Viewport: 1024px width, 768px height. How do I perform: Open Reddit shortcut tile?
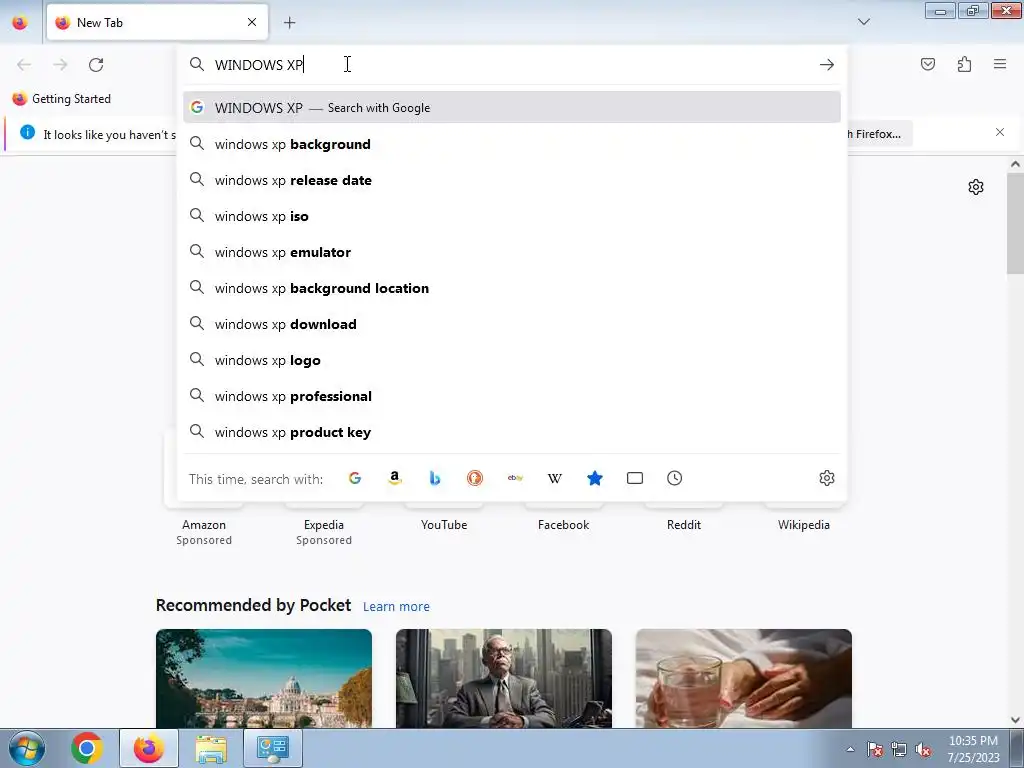click(684, 524)
